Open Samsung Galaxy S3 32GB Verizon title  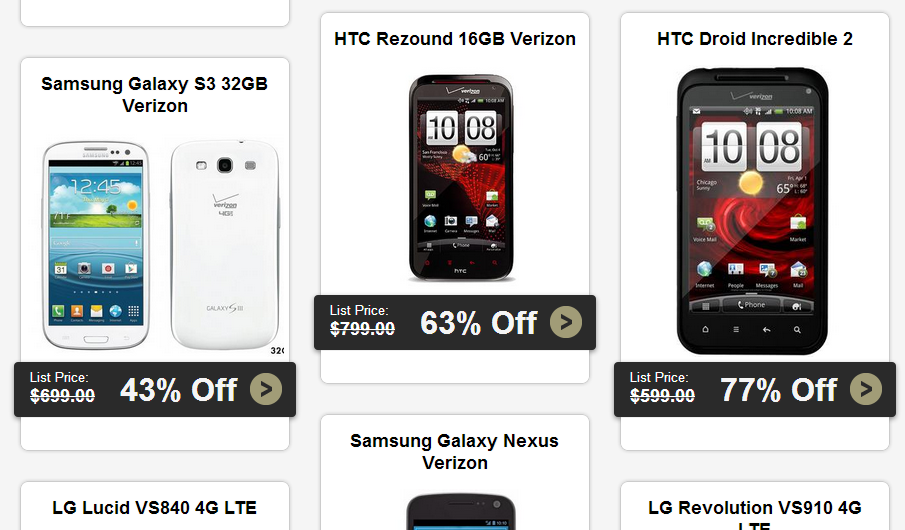point(155,95)
